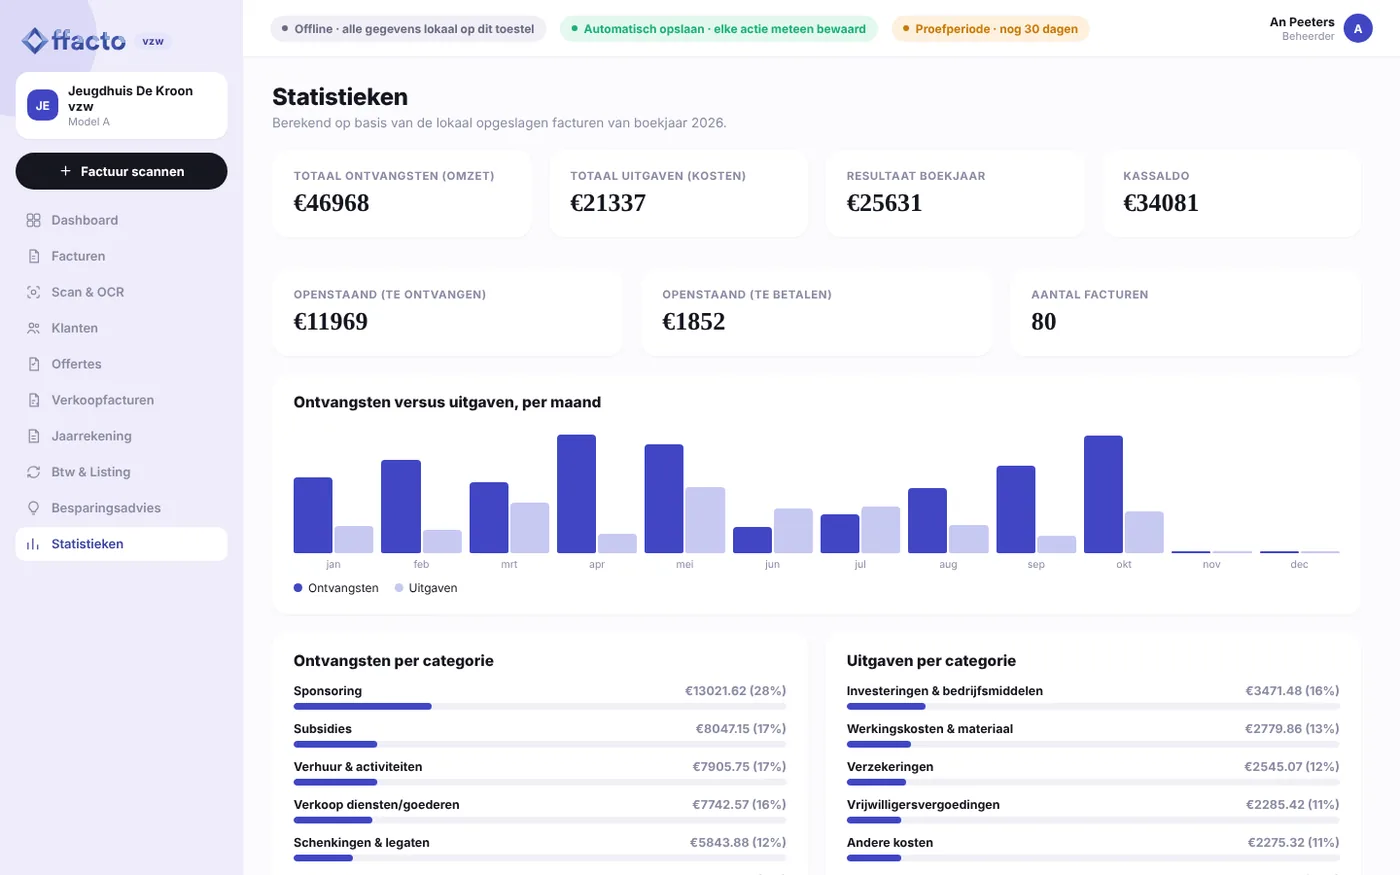Click the Openstaand te ontvangen €11969 card

(x=447, y=312)
